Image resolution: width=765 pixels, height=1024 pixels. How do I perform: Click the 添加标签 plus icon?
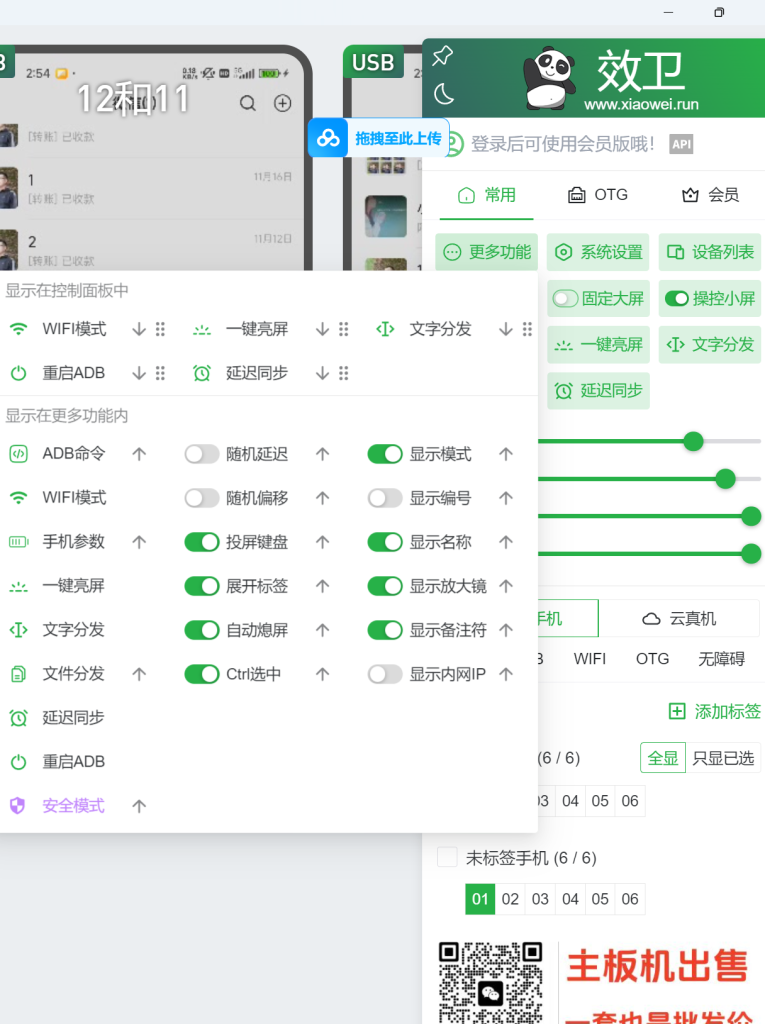(677, 712)
